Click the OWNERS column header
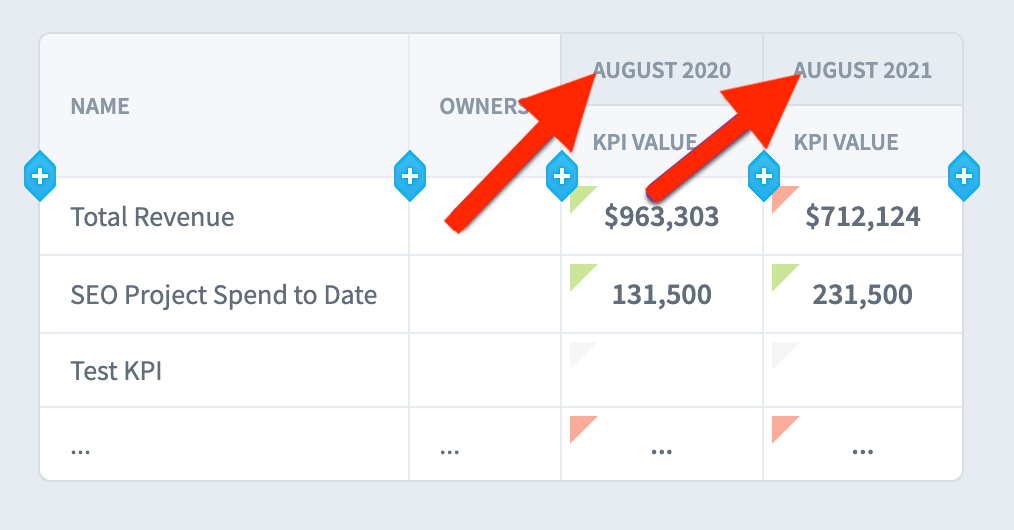 click(484, 106)
